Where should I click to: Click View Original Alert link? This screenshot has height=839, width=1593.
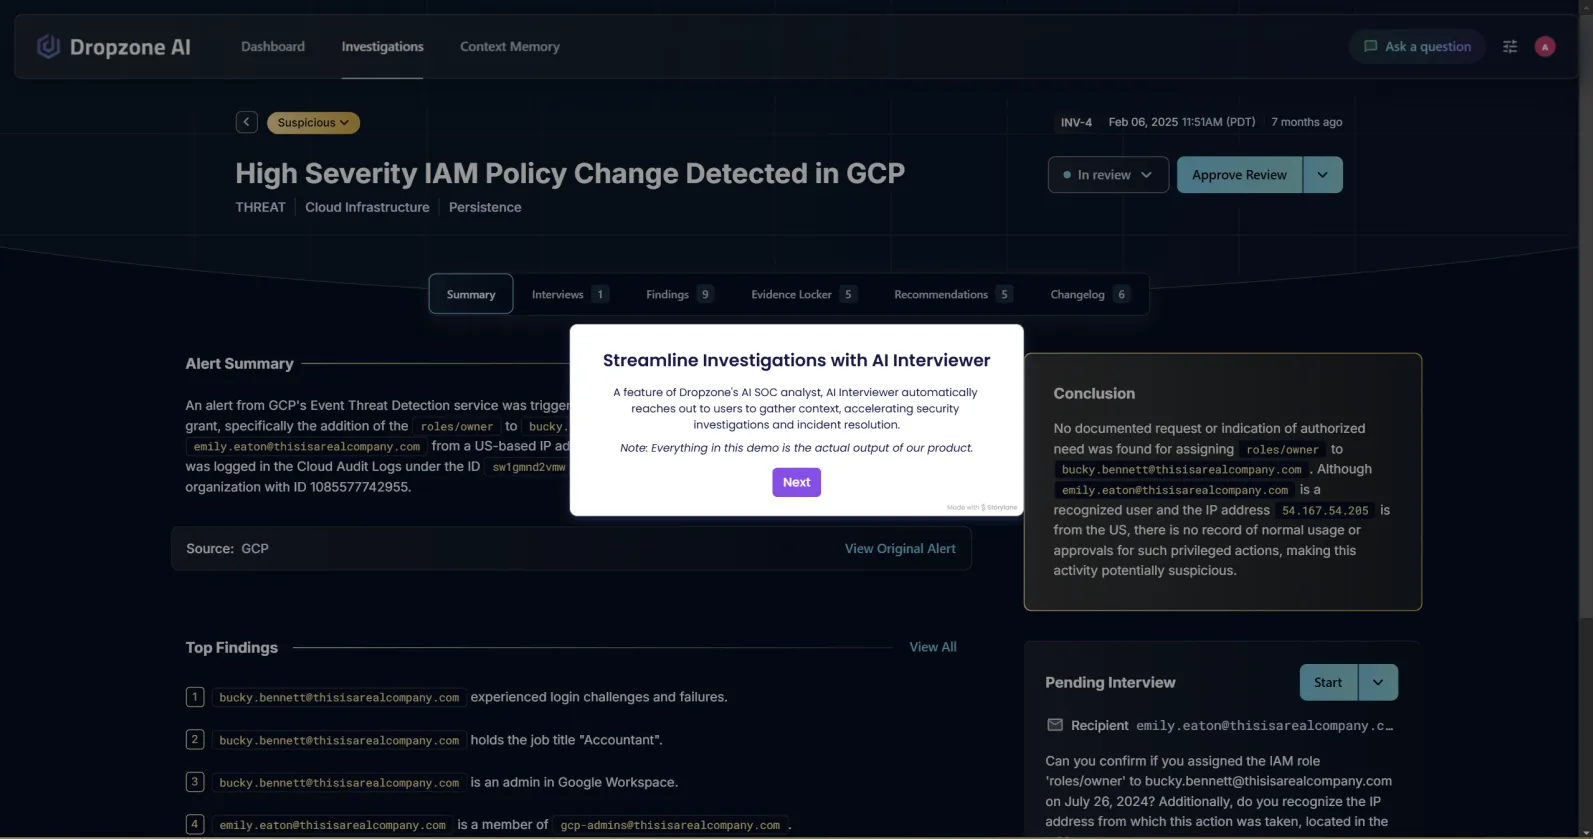[x=900, y=549]
